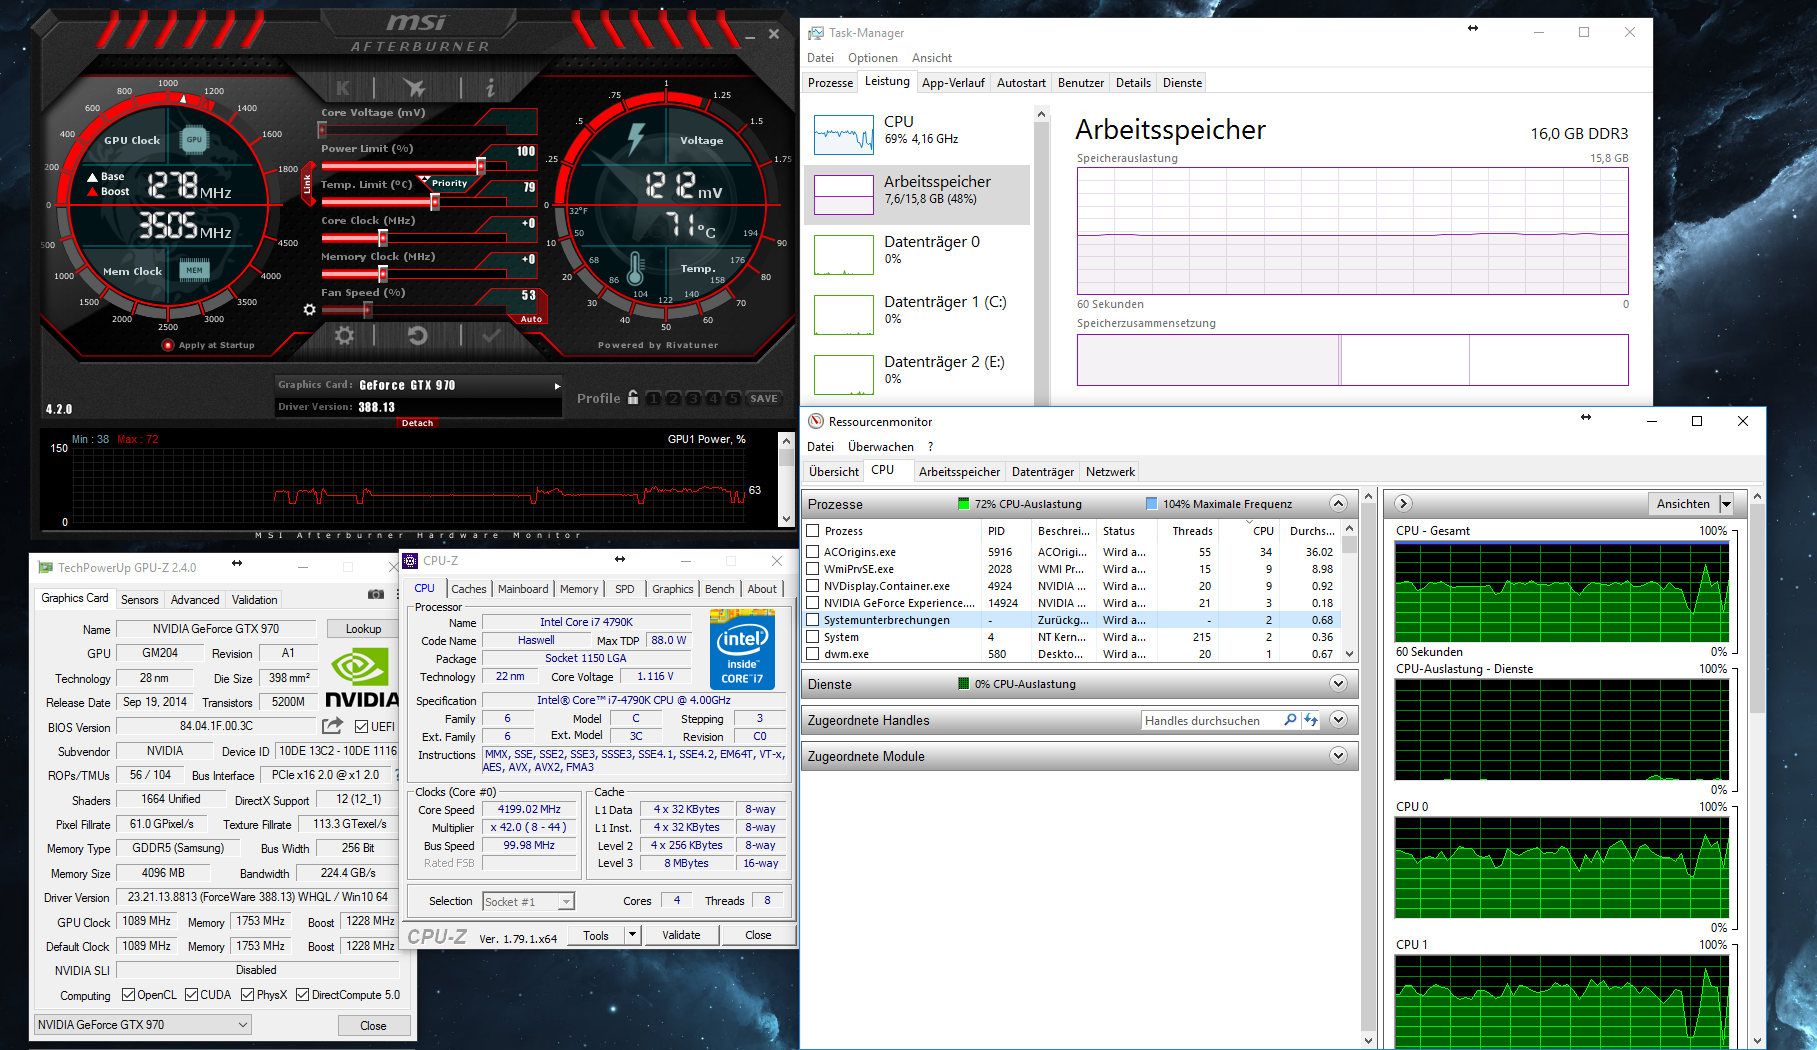Refresh handle search results icon
The height and width of the screenshot is (1050, 1817).
pos(1311,720)
